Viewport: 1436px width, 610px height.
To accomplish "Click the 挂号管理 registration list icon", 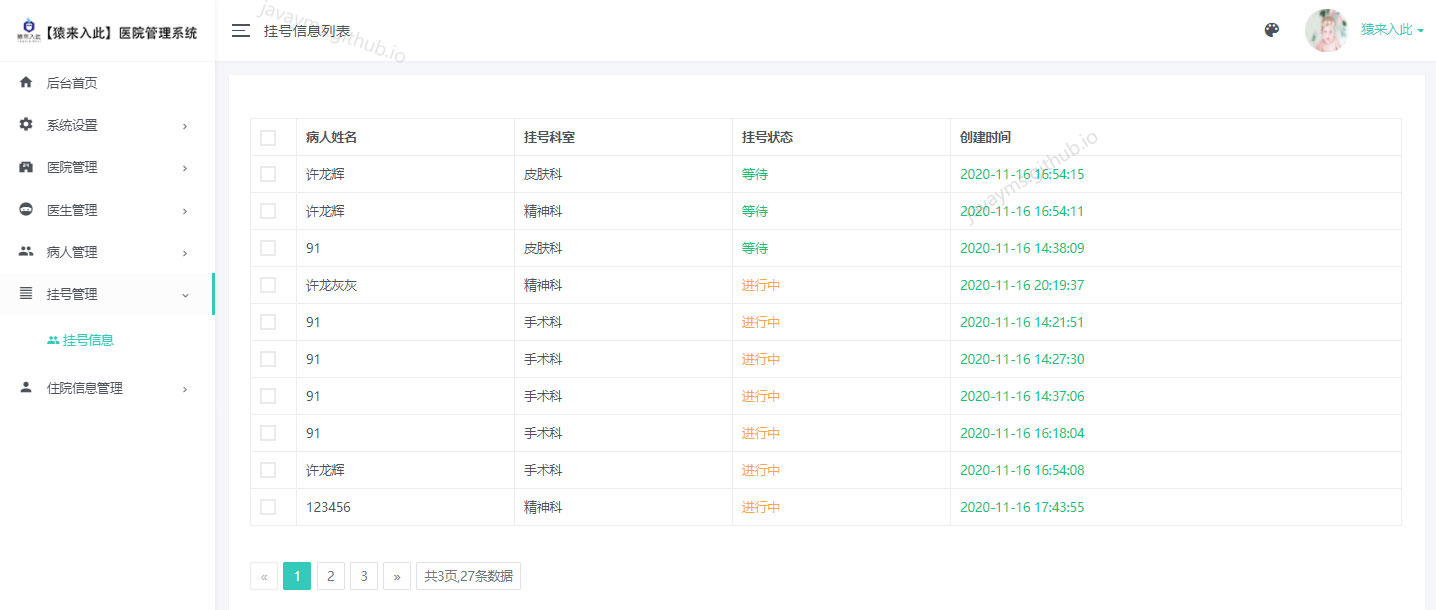I will click(x=26, y=293).
